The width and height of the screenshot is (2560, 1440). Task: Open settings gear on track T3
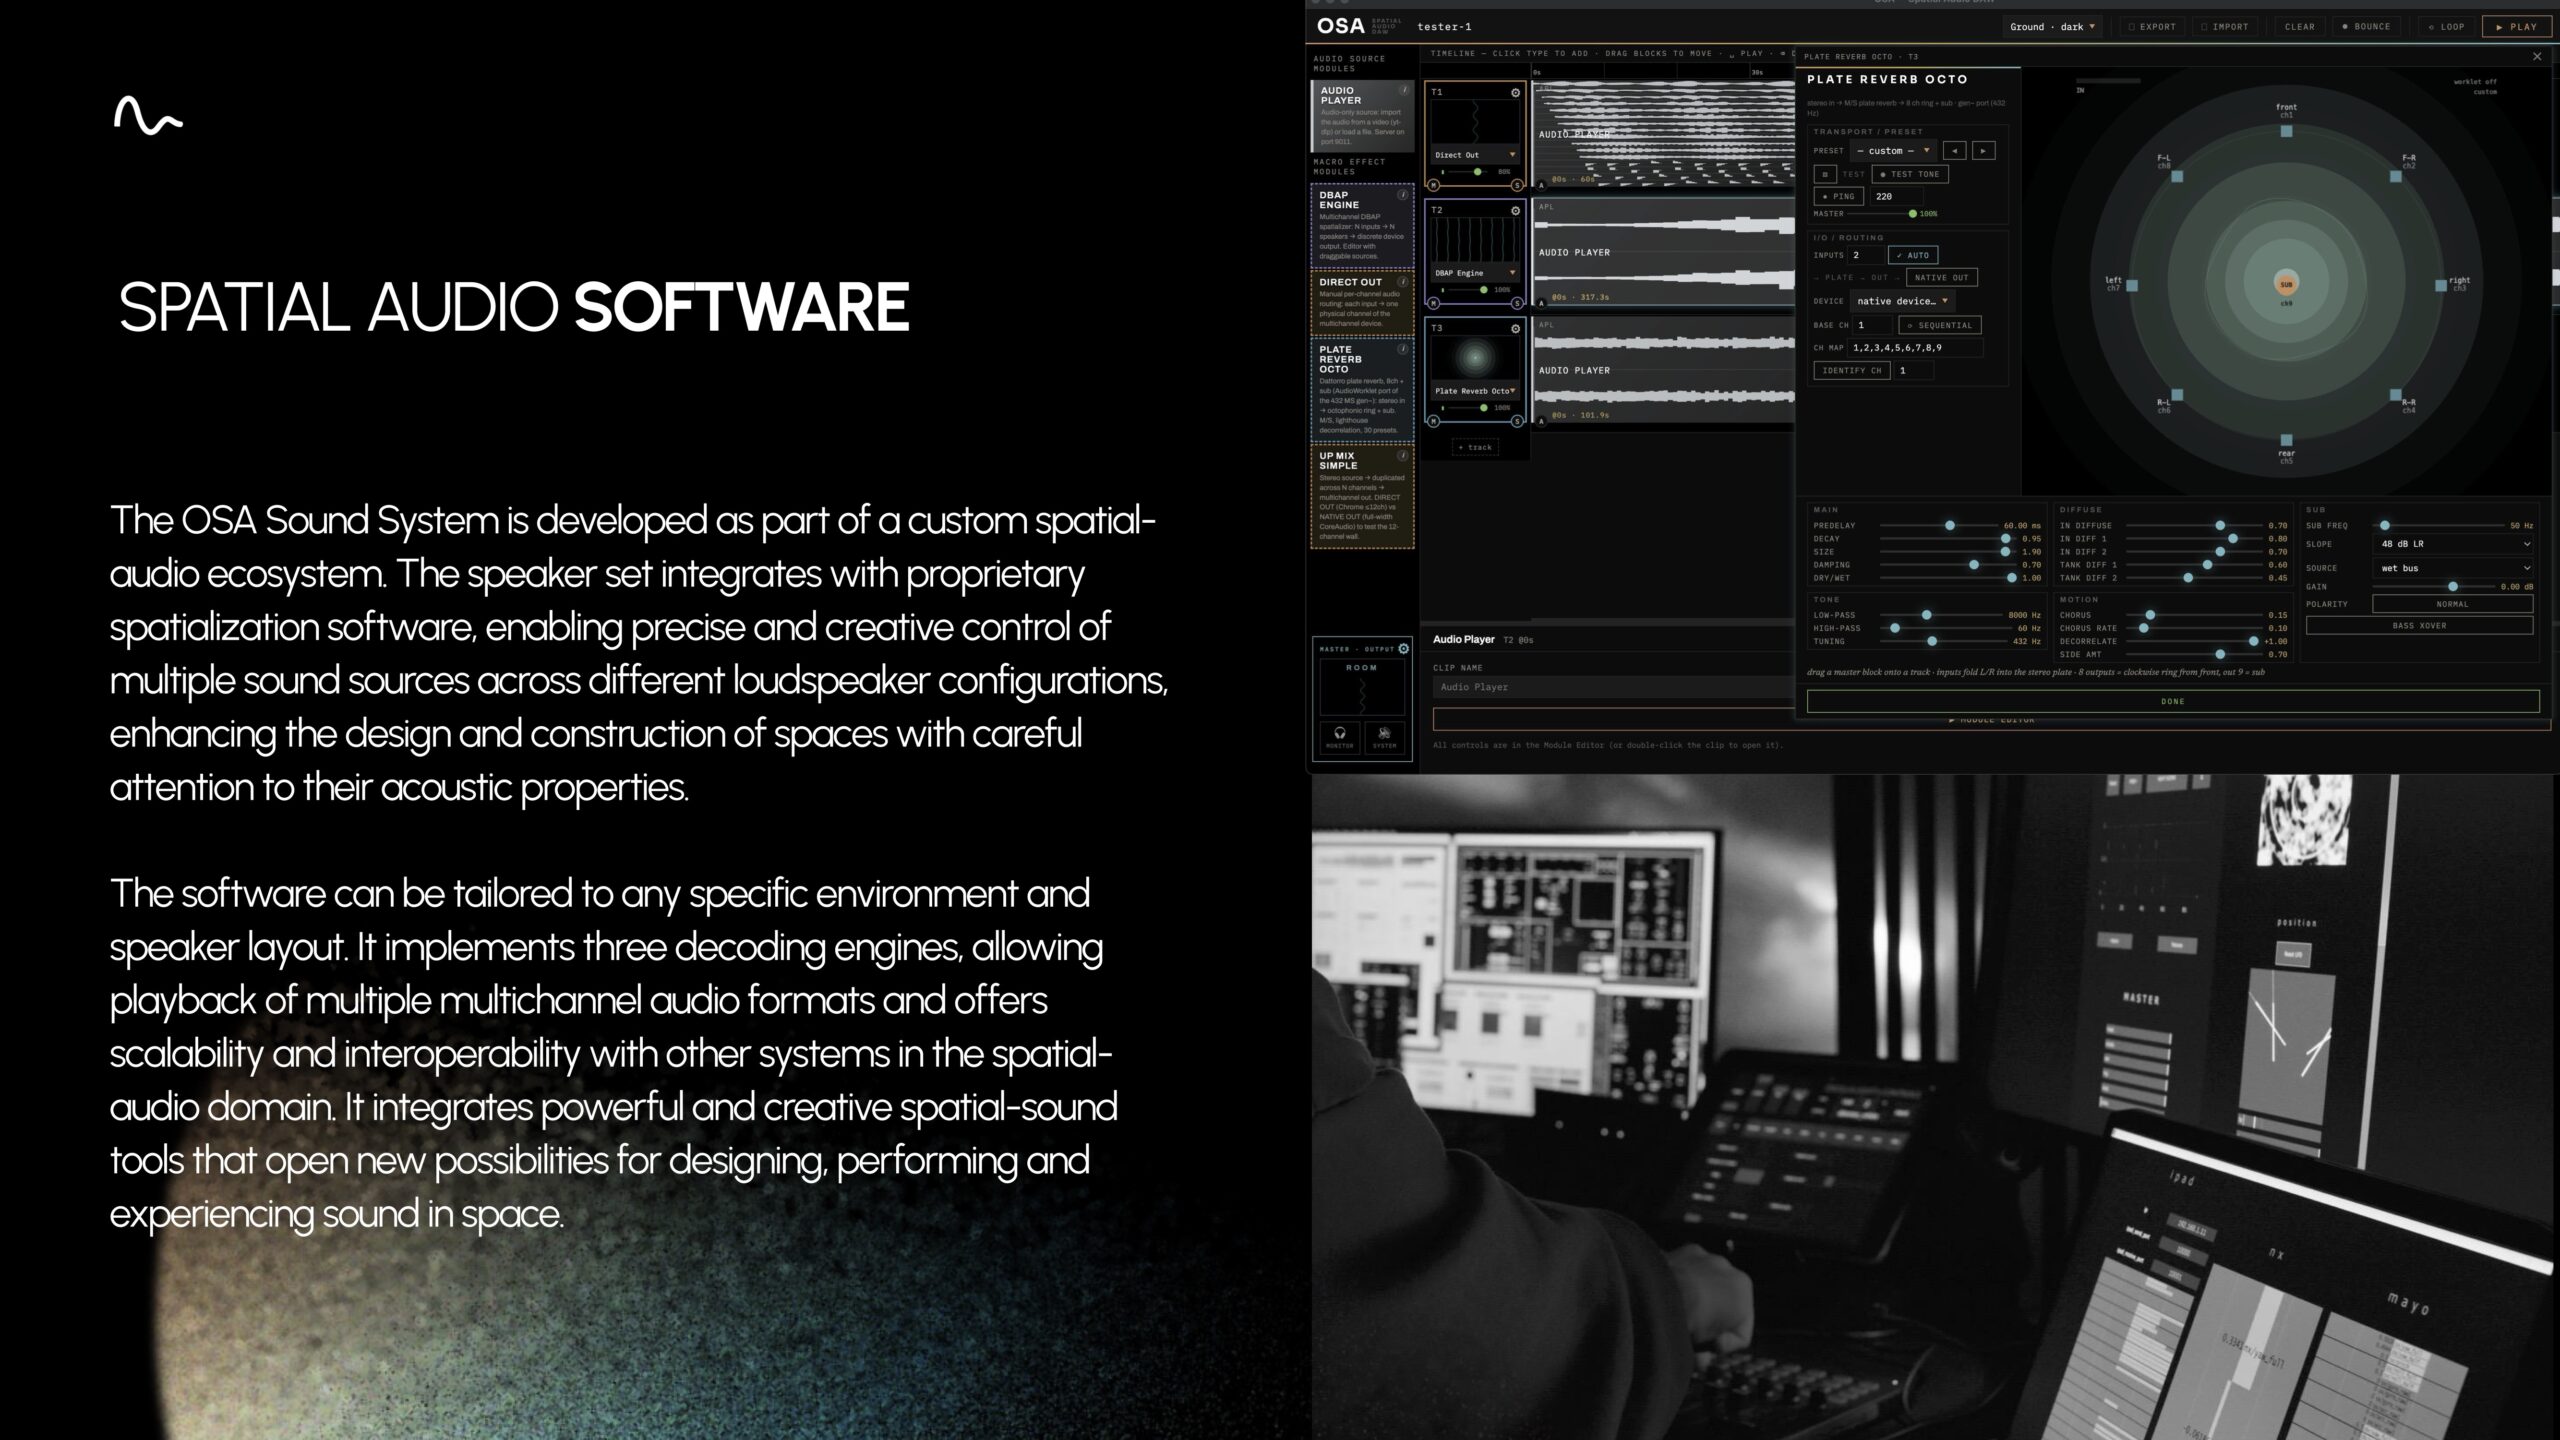(x=1515, y=329)
